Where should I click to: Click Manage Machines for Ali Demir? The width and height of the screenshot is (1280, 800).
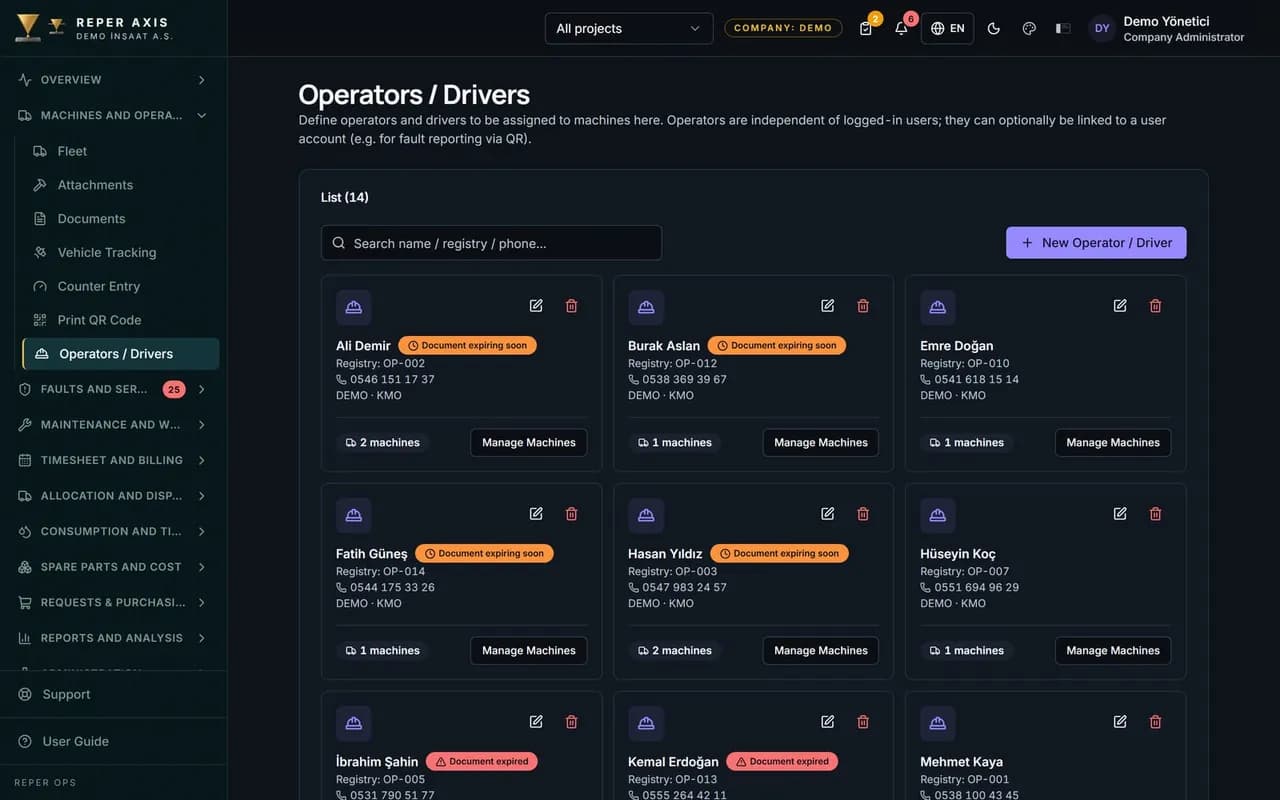click(x=529, y=443)
